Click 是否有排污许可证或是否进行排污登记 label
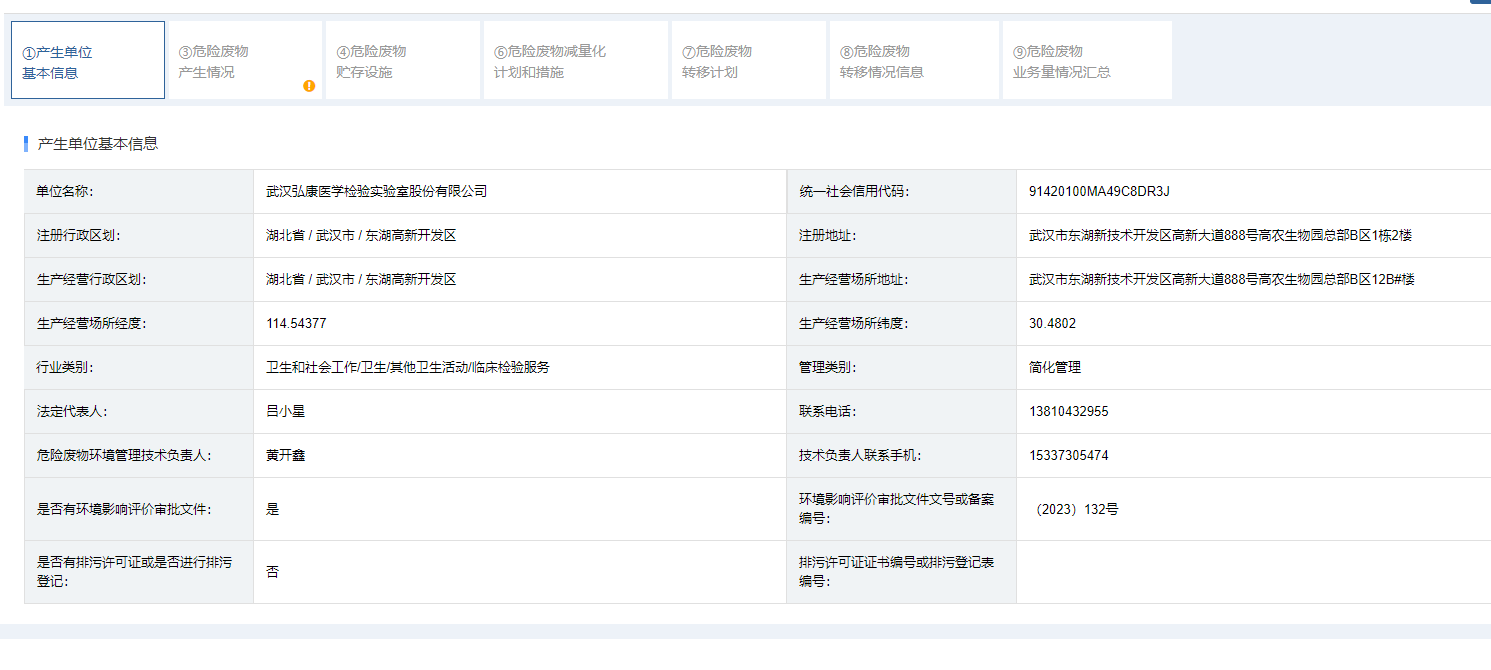Viewport: 1491px width, 670px height. click(x=134, y=572)
